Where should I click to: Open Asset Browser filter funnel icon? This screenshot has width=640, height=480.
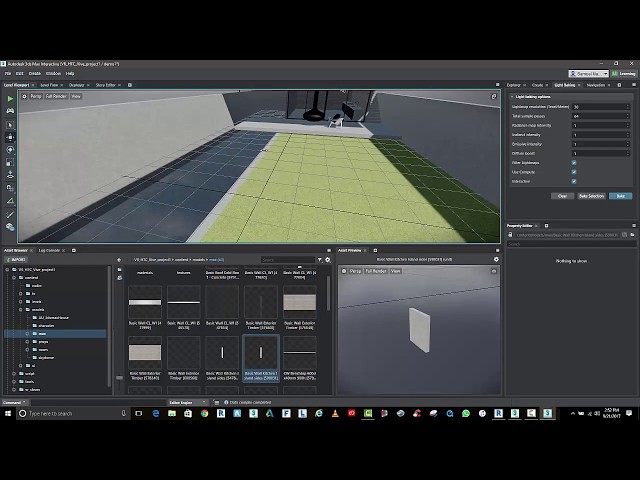320,260
